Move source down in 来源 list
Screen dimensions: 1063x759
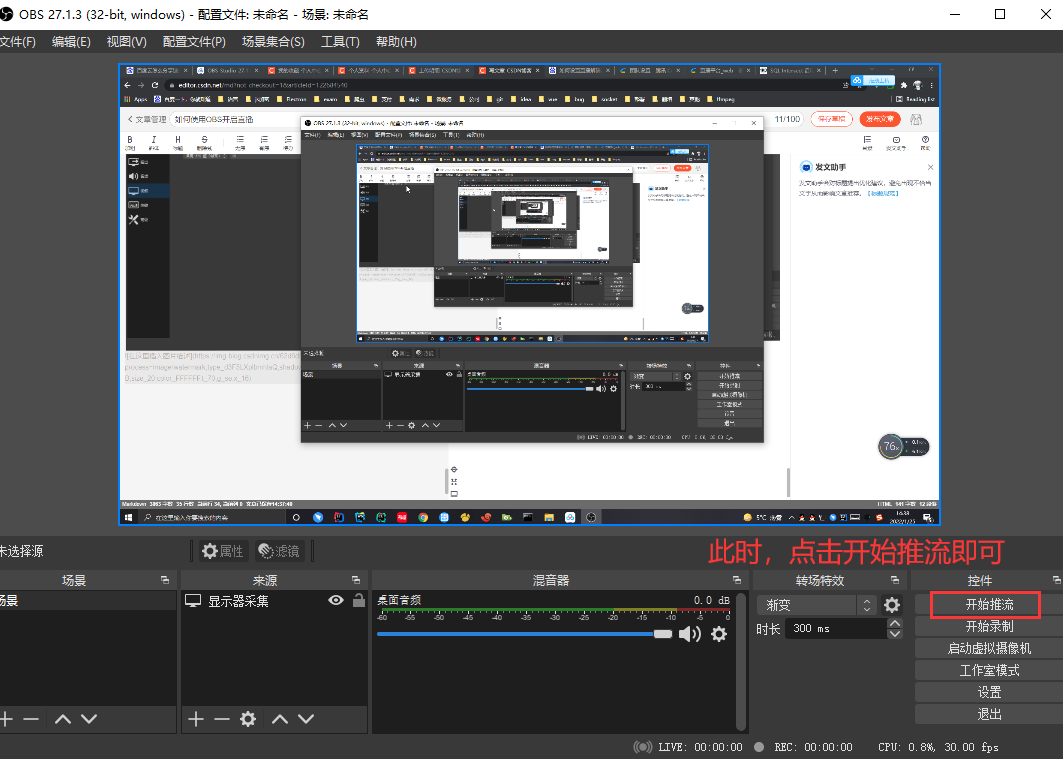point(306,719)
